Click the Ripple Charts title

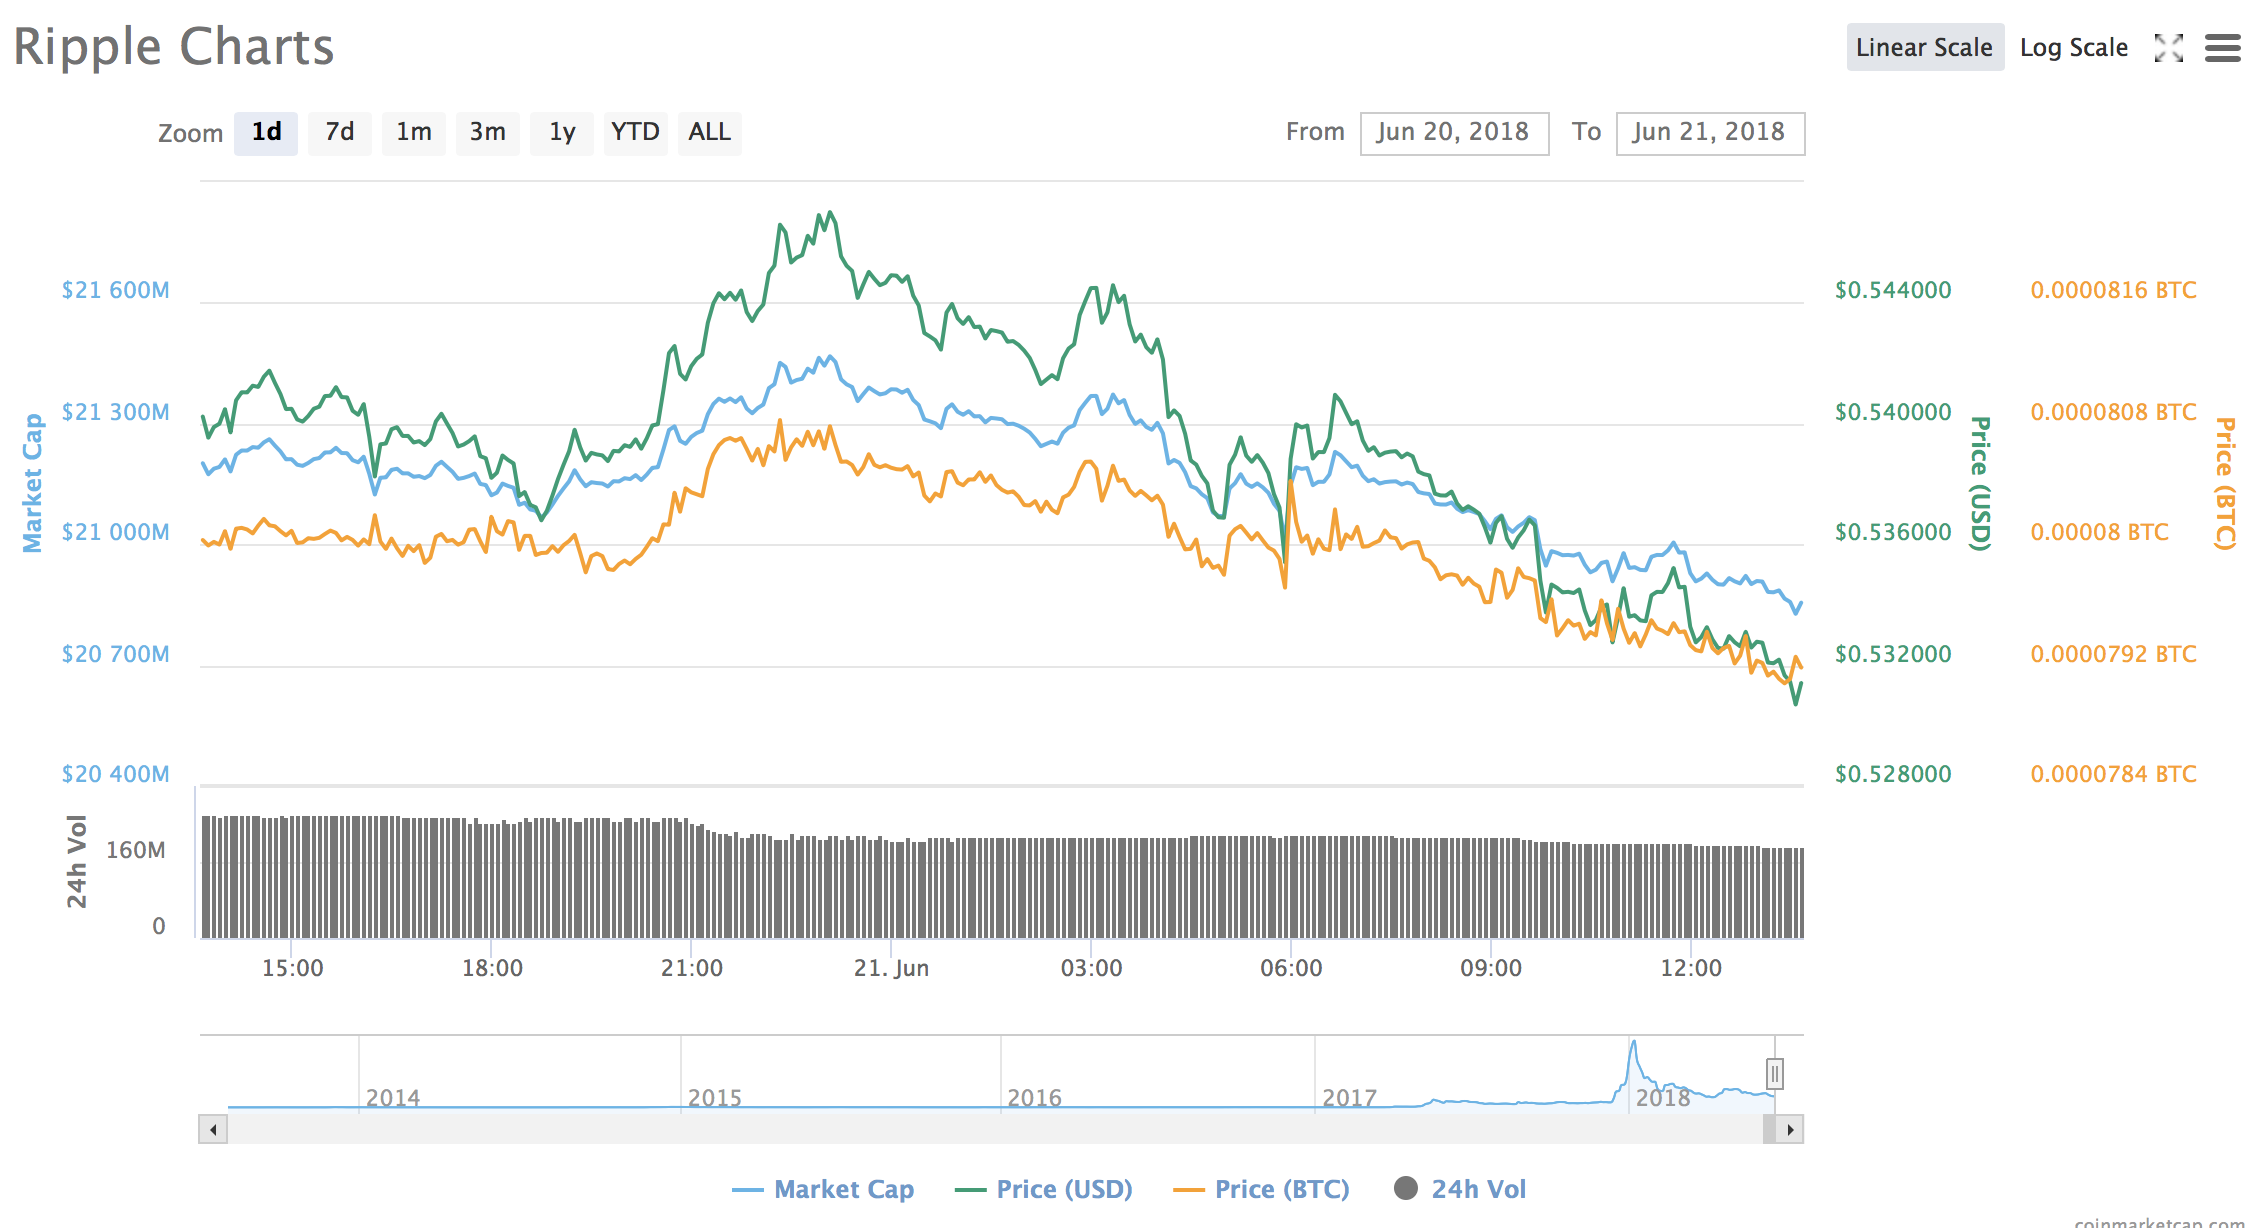coord(173,47)
